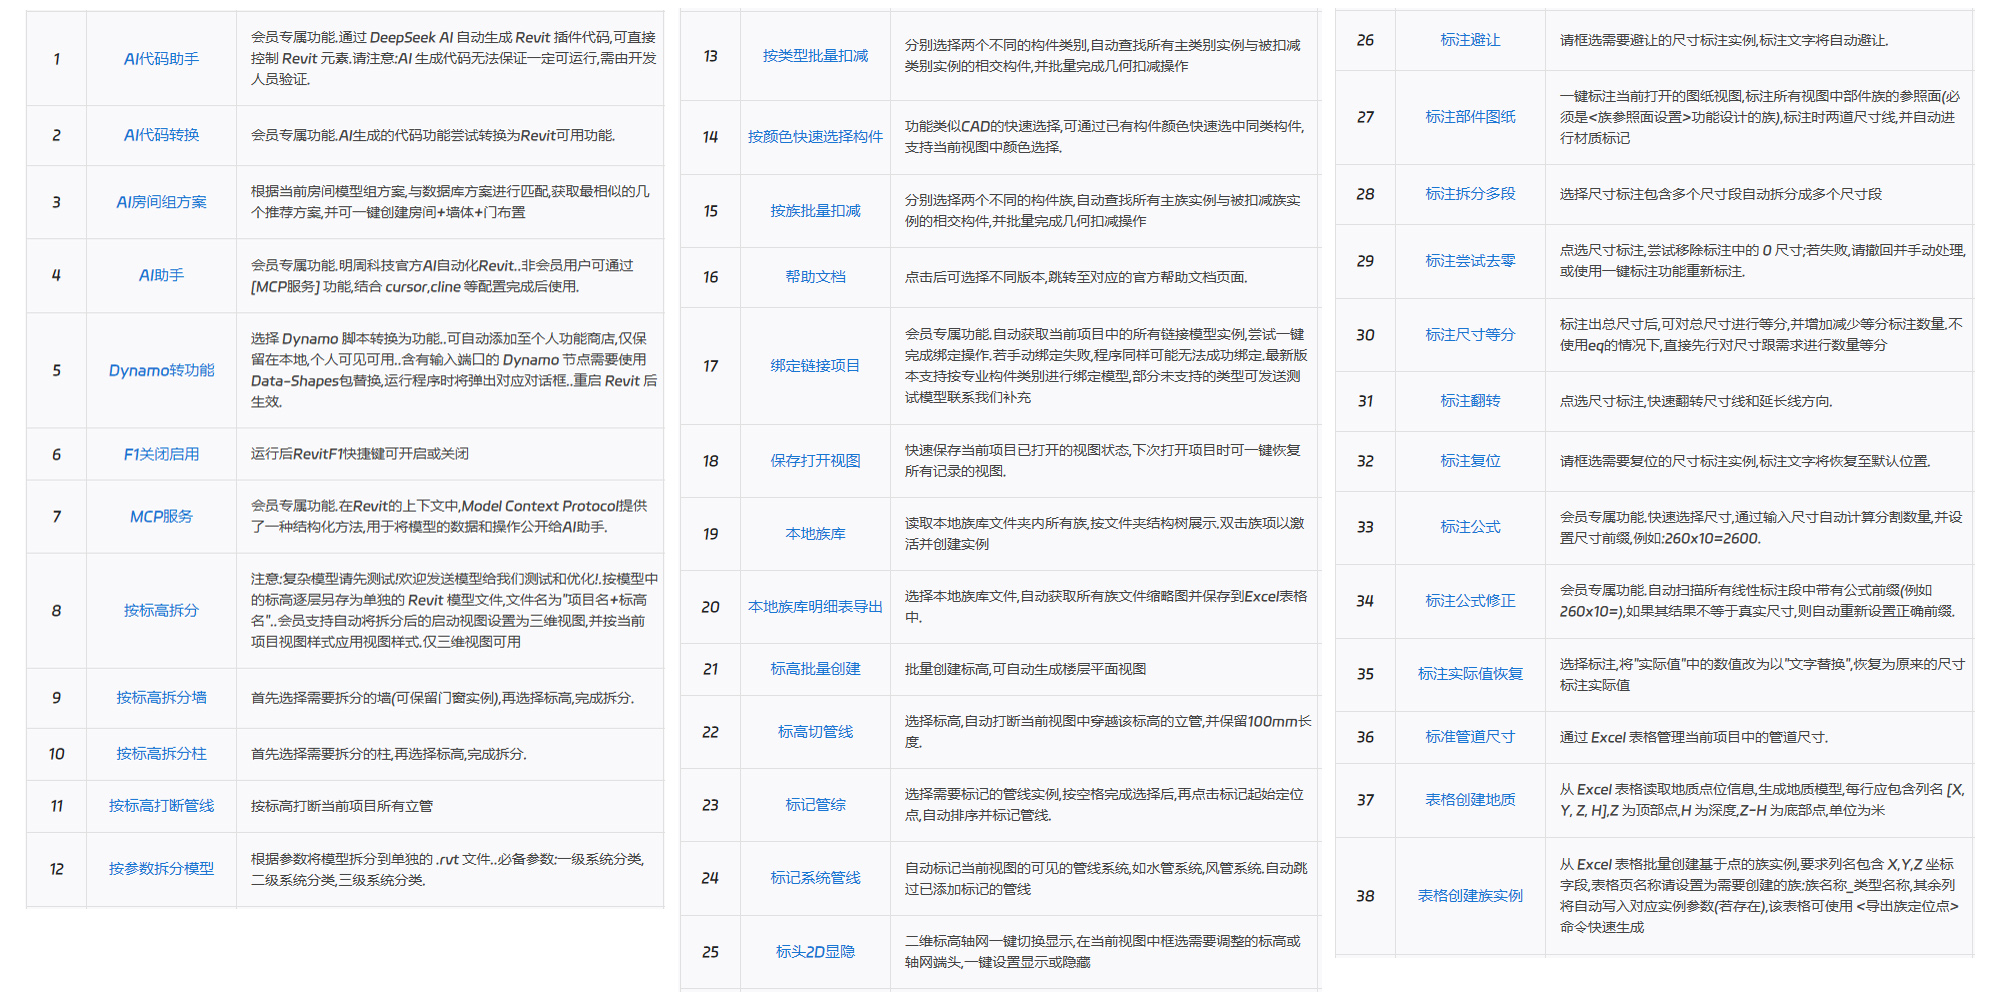Select the 按标高拆分墙 link
The width and height of the screenshot is (2000, 1000).
[161, 697]
